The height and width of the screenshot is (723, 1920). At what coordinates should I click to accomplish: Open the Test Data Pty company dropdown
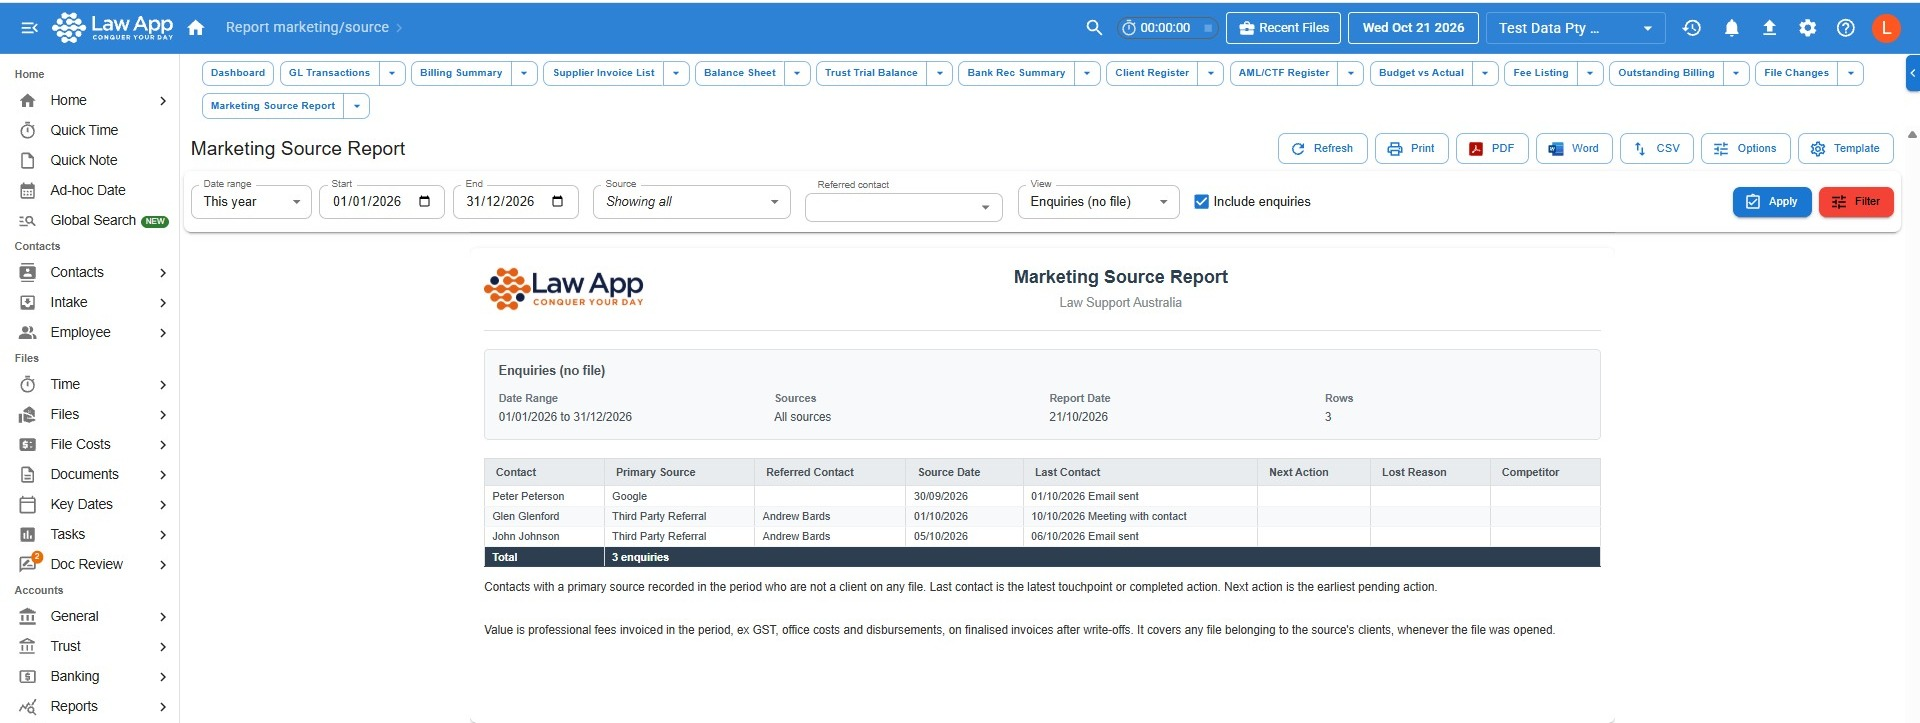point(1575,28)
